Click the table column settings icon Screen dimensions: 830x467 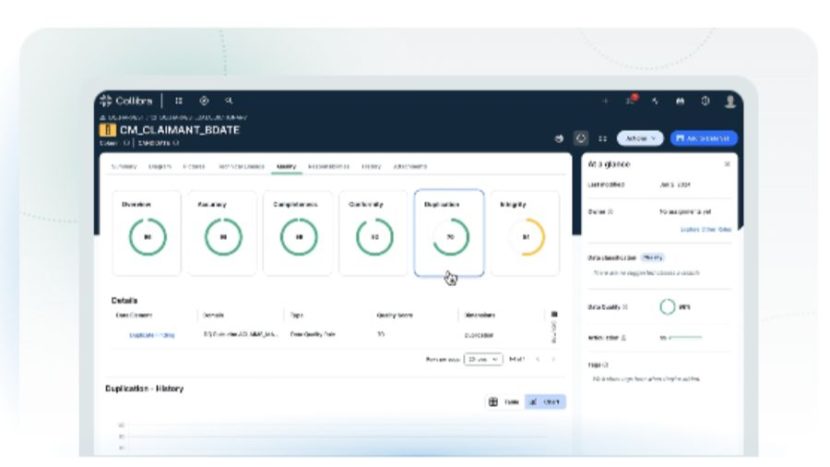555,314
